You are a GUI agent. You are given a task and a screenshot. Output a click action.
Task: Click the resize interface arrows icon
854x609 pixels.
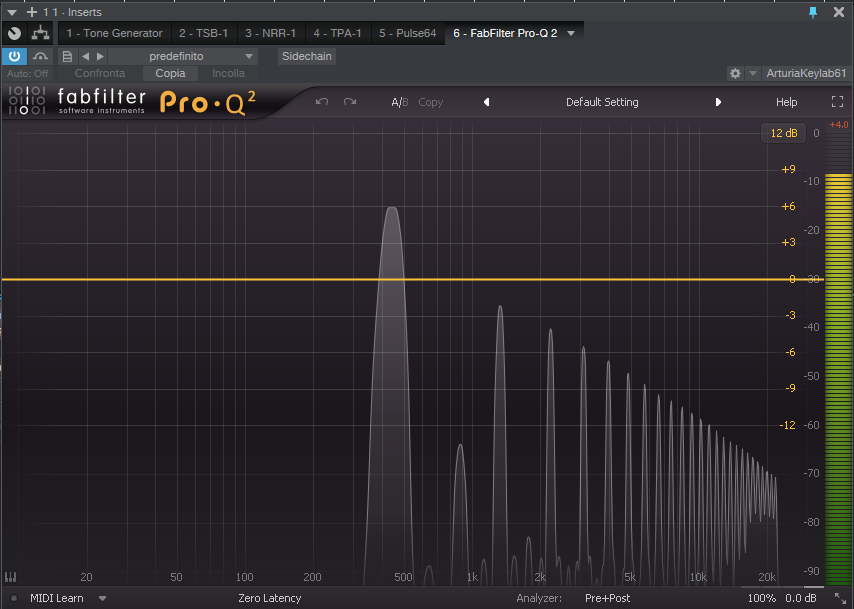(840, 599)
